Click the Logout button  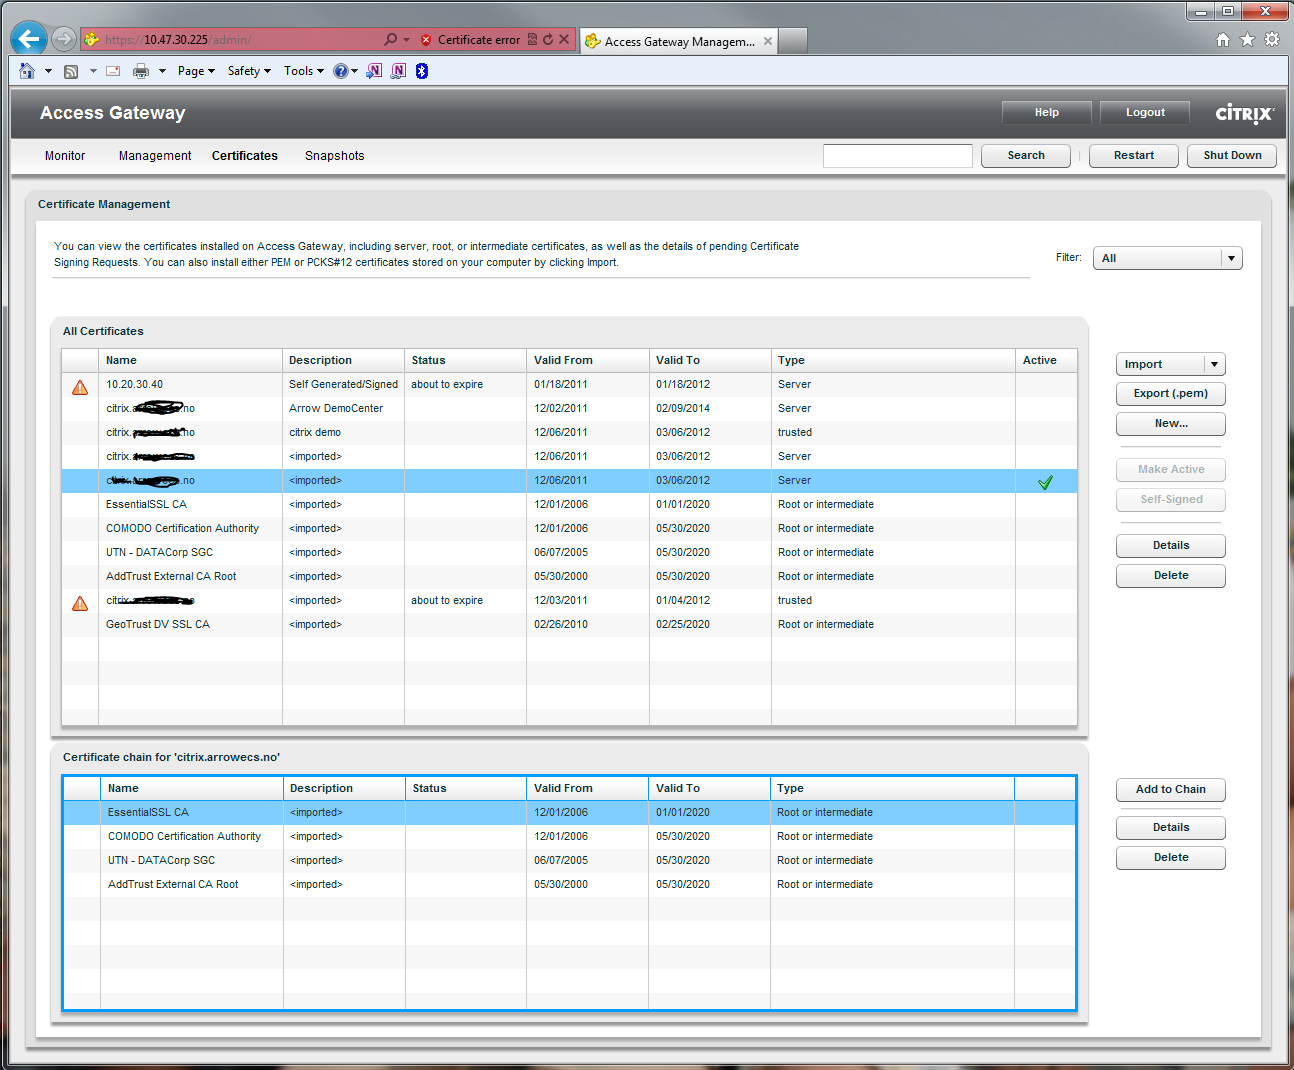coord(1145,113)
